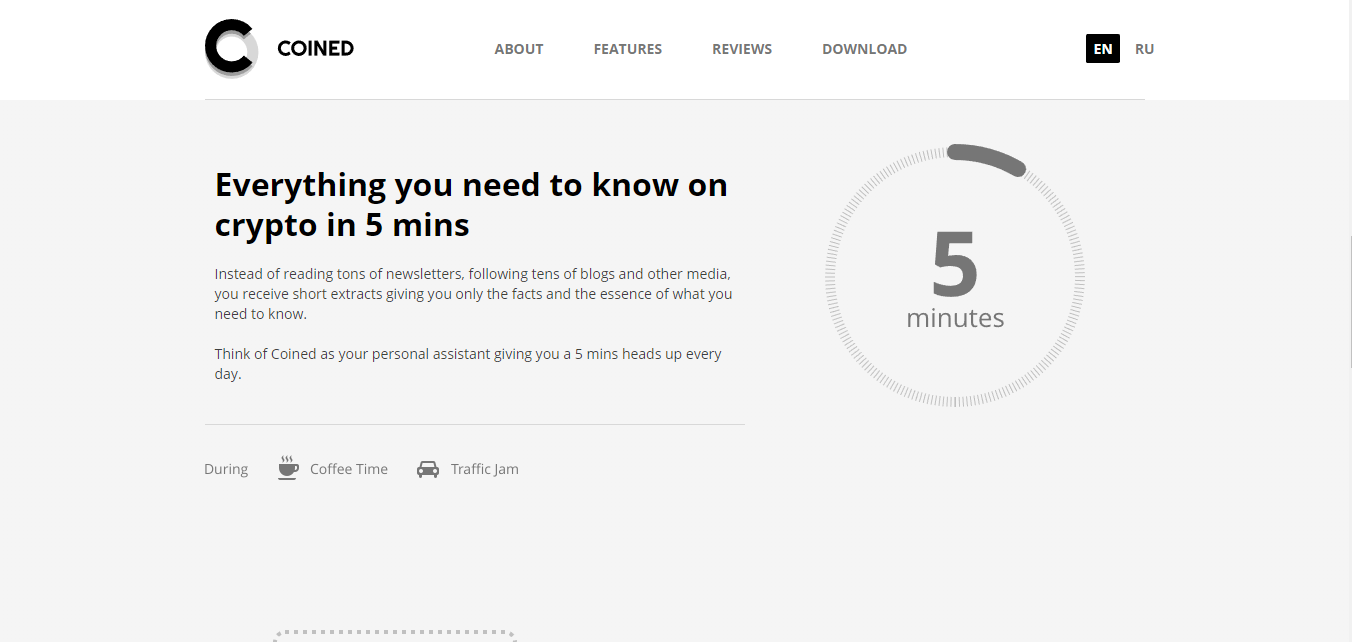The height and width of the screenshot is (642, 1352).
Task: Go to the Download section
Action: coord(865,49)
